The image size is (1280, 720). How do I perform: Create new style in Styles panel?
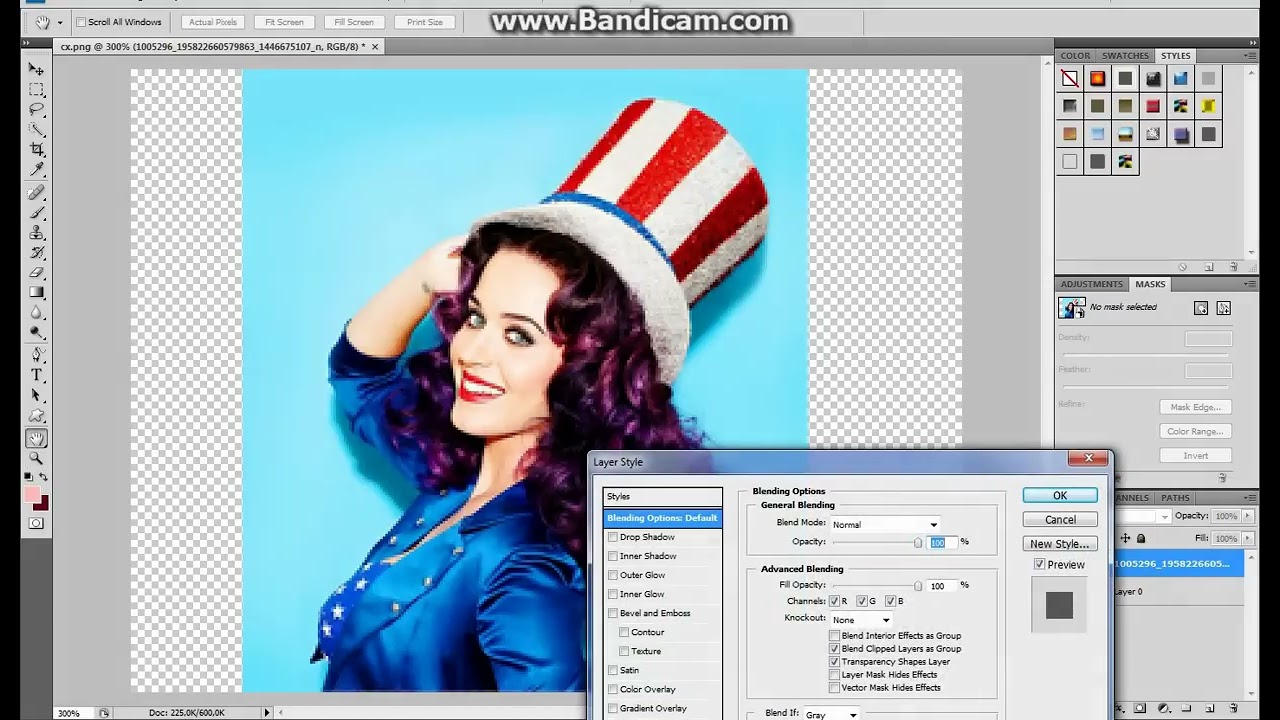click(1209, 267)
